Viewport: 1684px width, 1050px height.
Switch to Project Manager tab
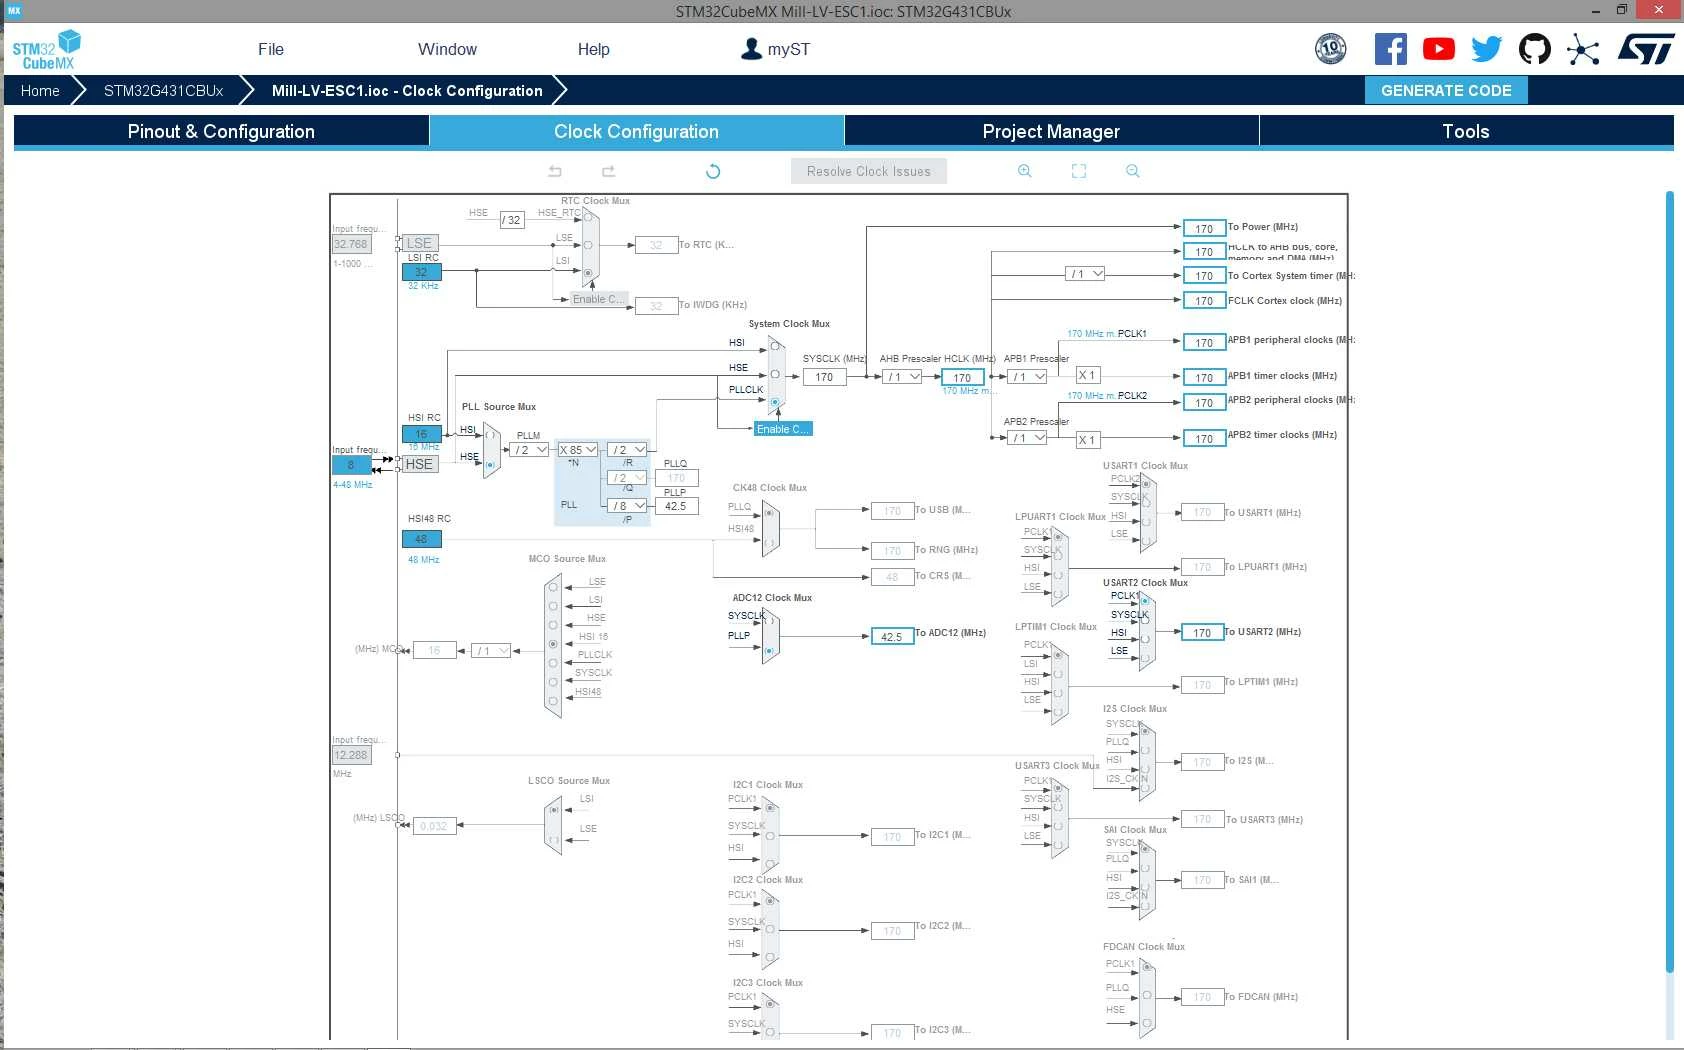coord(1051,132)
